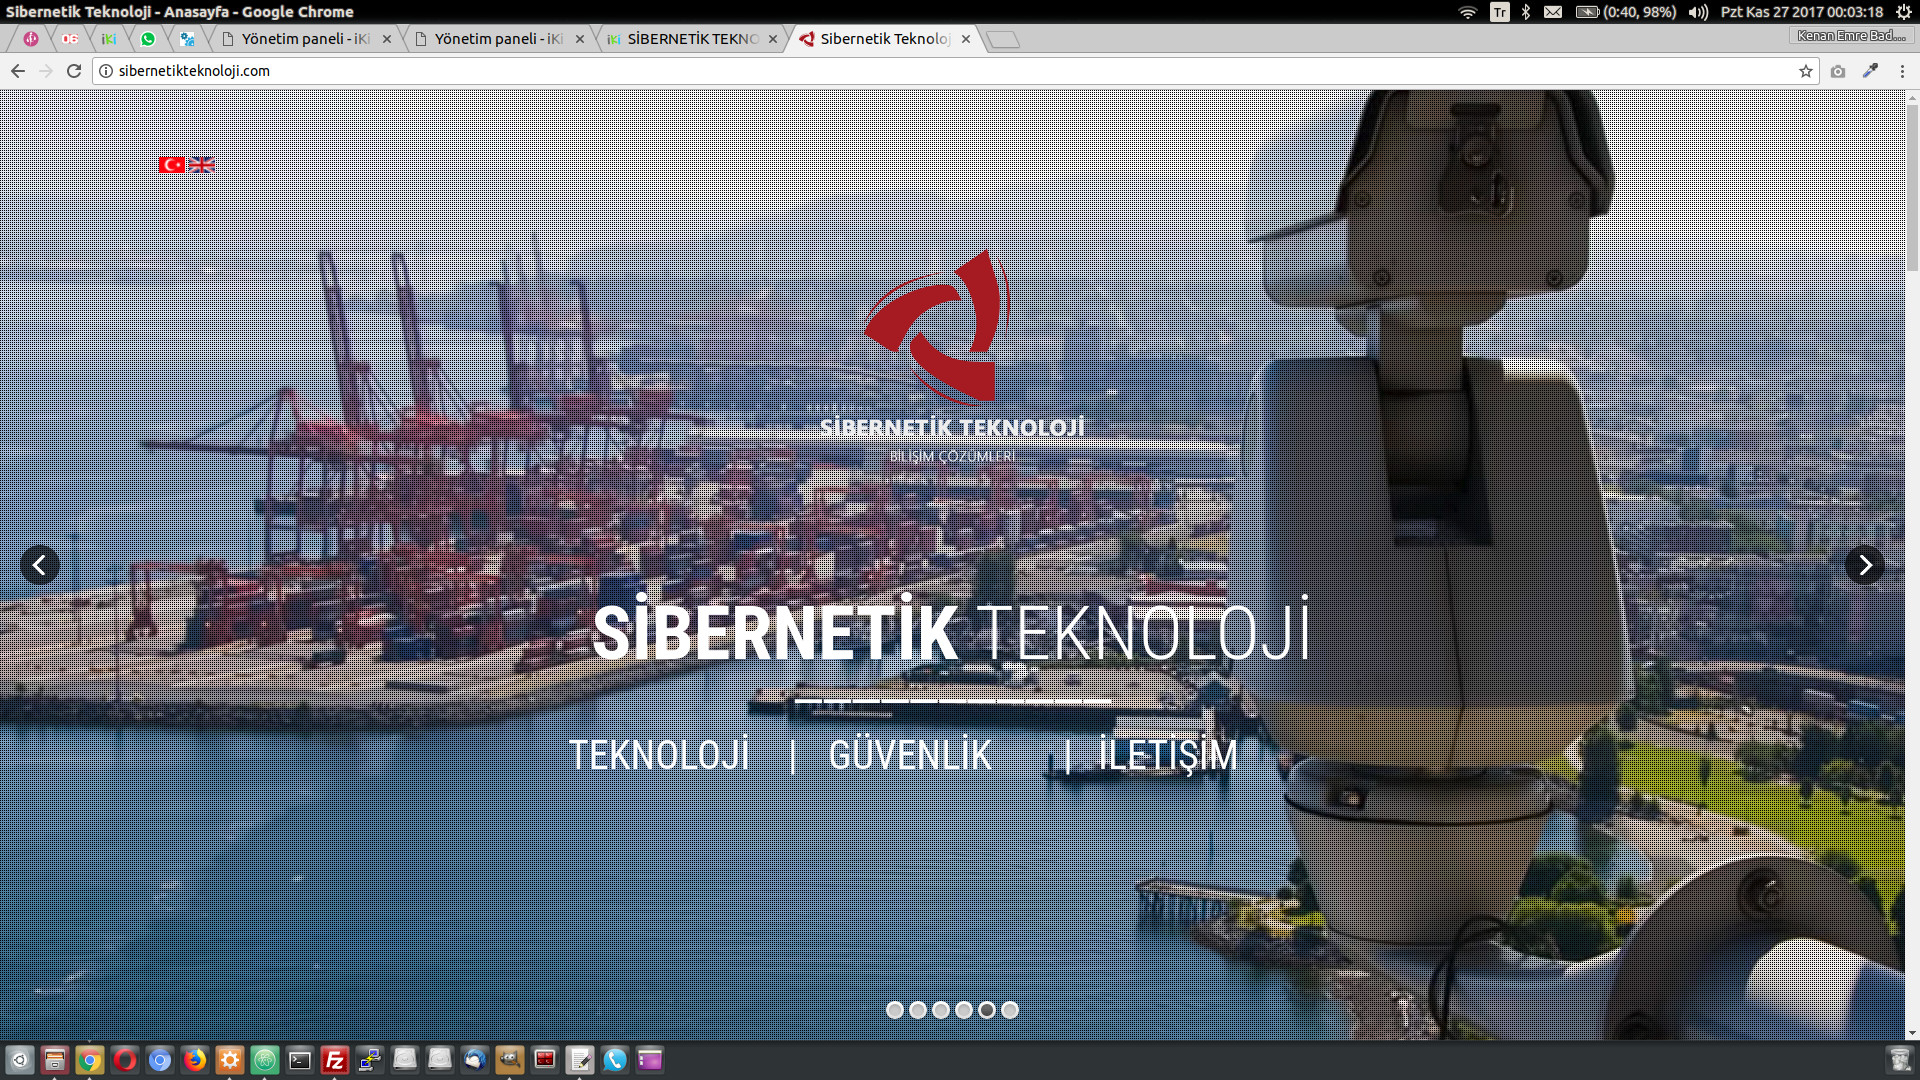This screenshot has width=1920, height=1080.
Task: Click BİLİŞİM ÇÖZÜMLERİ text under logo
Action: [952, 457]
